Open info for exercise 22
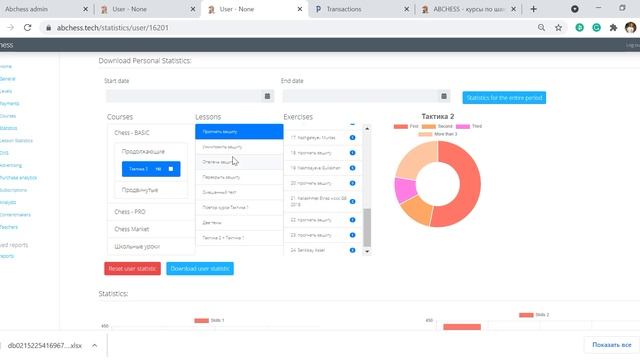The height and width of the screenshot is (360, 640). pyautogui.click(x=352, y=220)
